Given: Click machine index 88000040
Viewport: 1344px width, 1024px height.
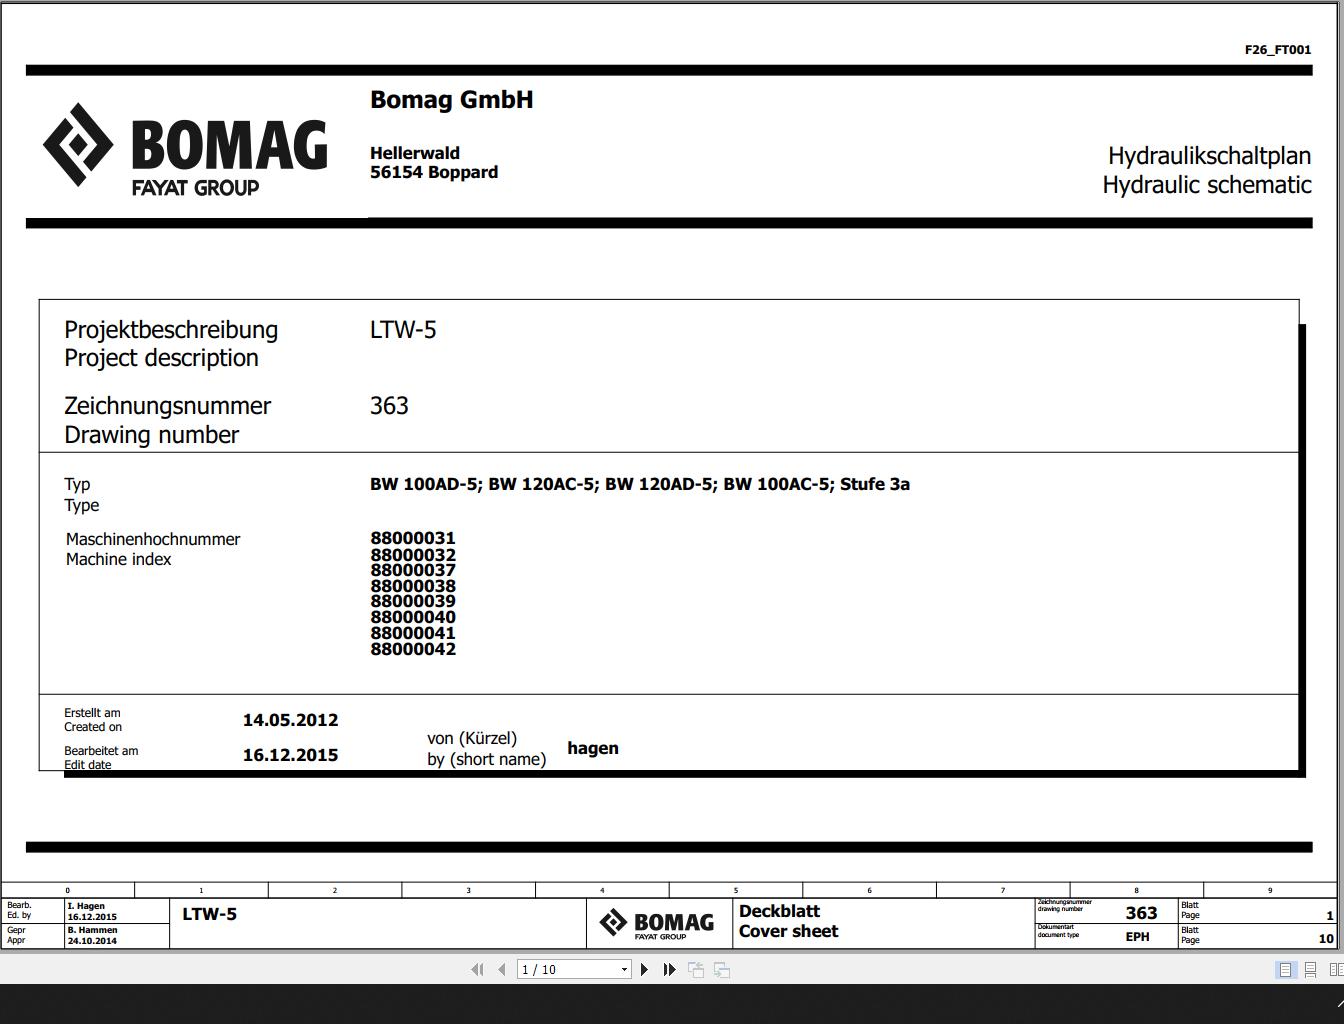Looking at the screenshot, I should (x=413, y=617).
